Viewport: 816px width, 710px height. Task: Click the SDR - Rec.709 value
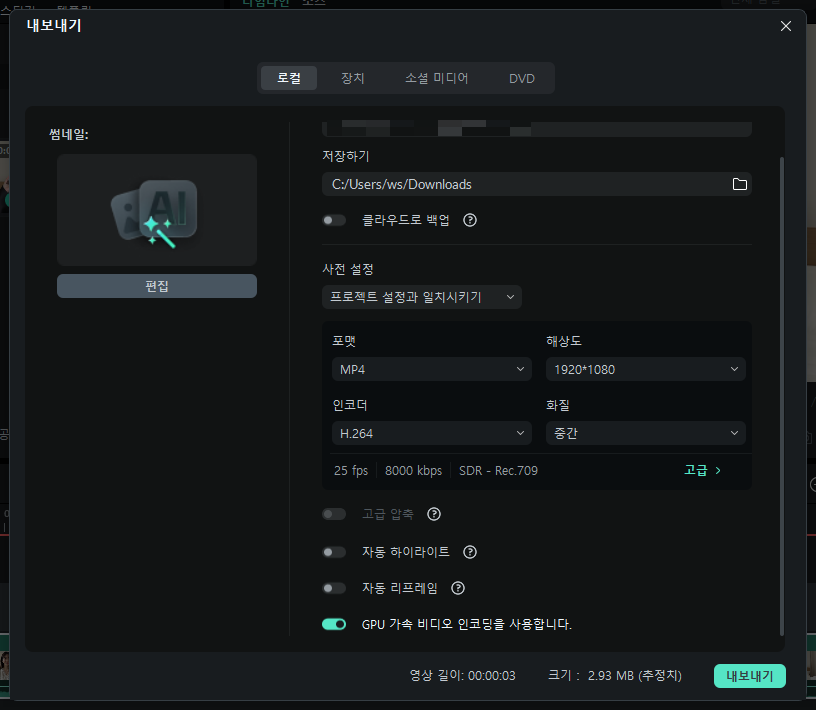tap(498, 471)
